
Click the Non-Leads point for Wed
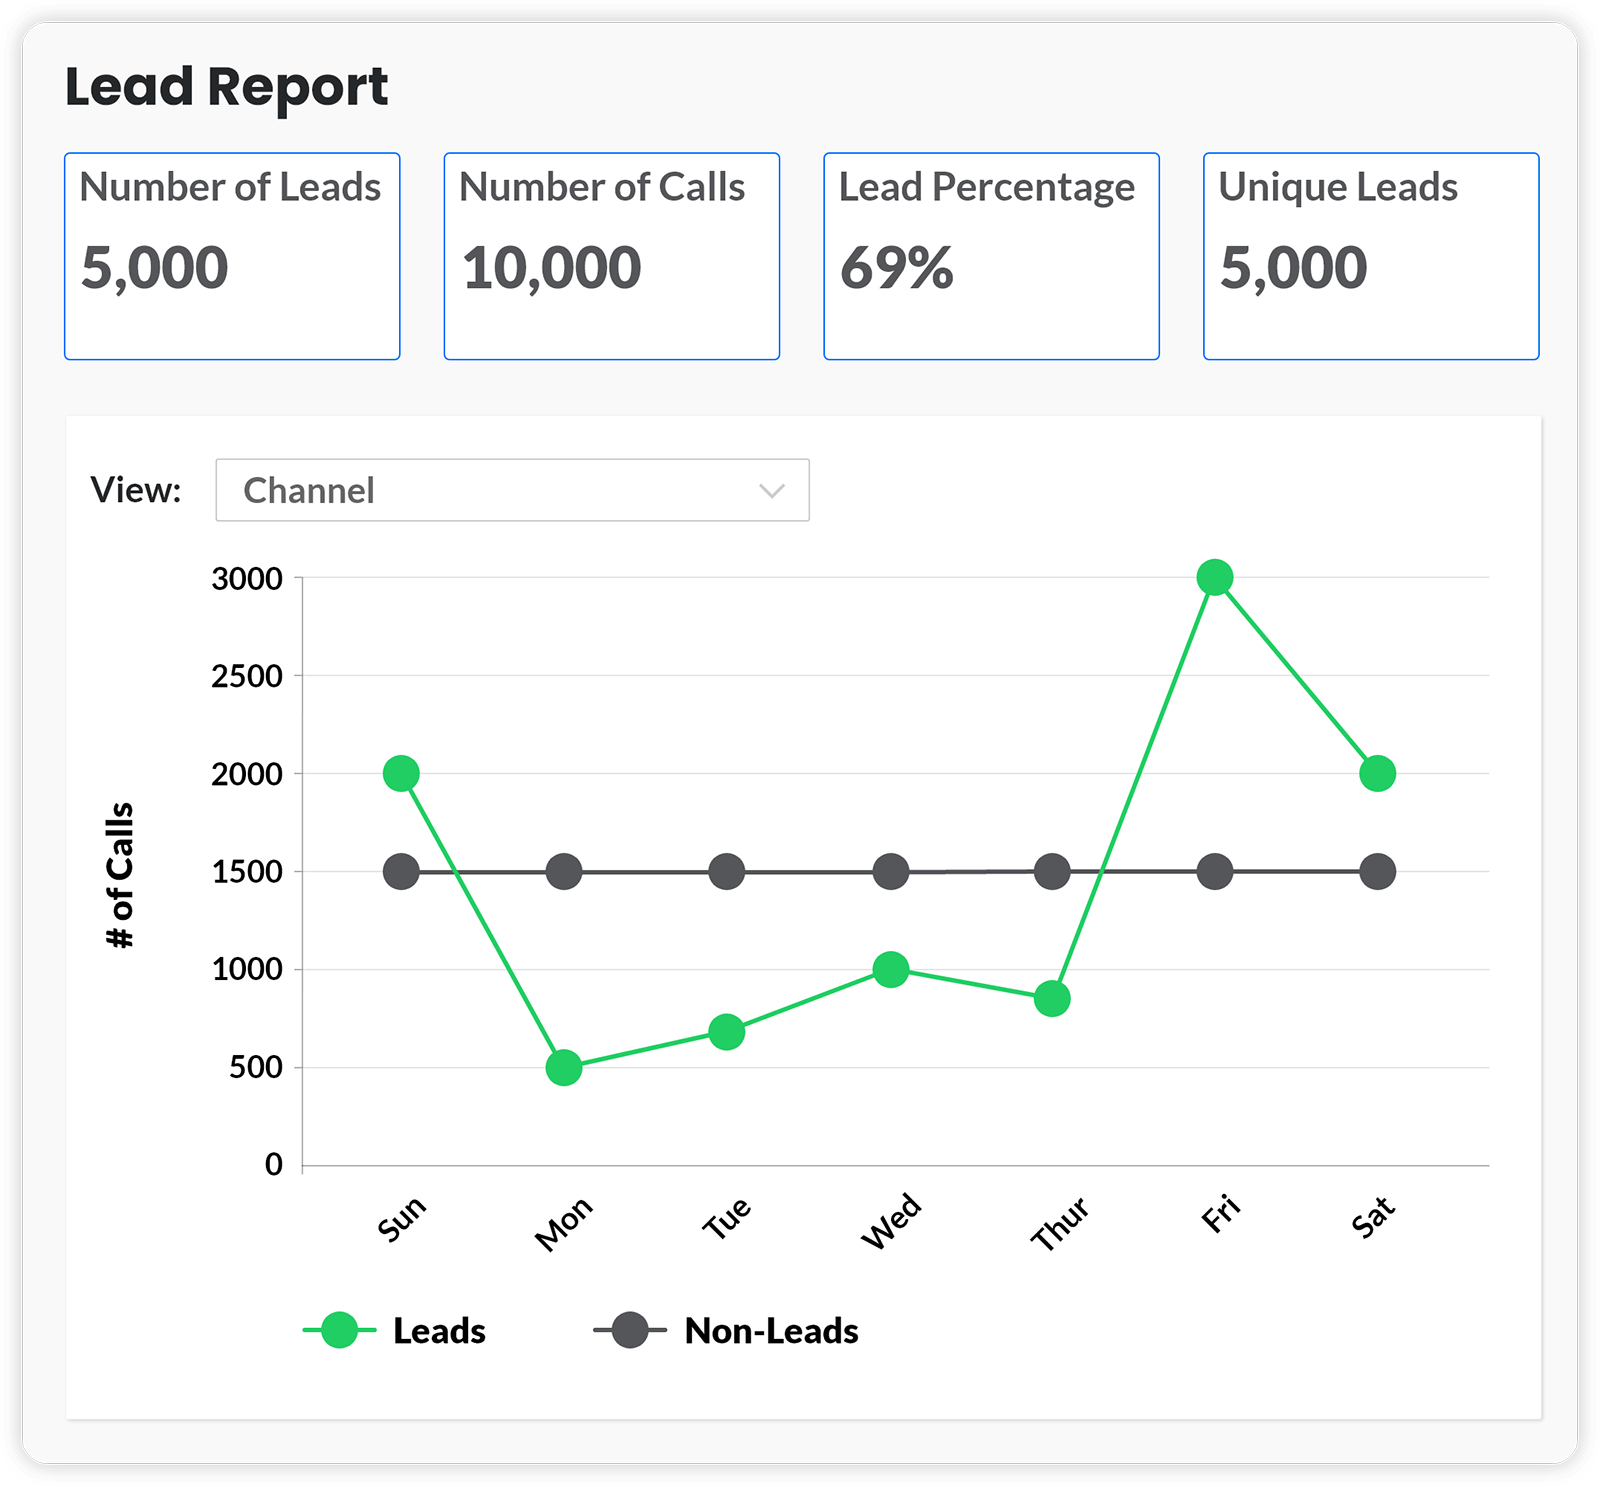pos(890,871)
